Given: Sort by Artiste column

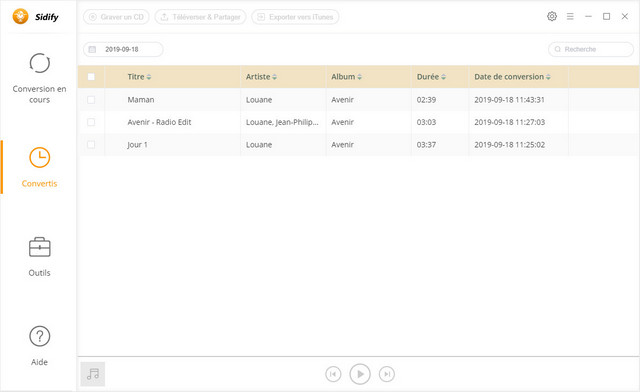Looking at the screenshot, I should [x=261, y=77].
